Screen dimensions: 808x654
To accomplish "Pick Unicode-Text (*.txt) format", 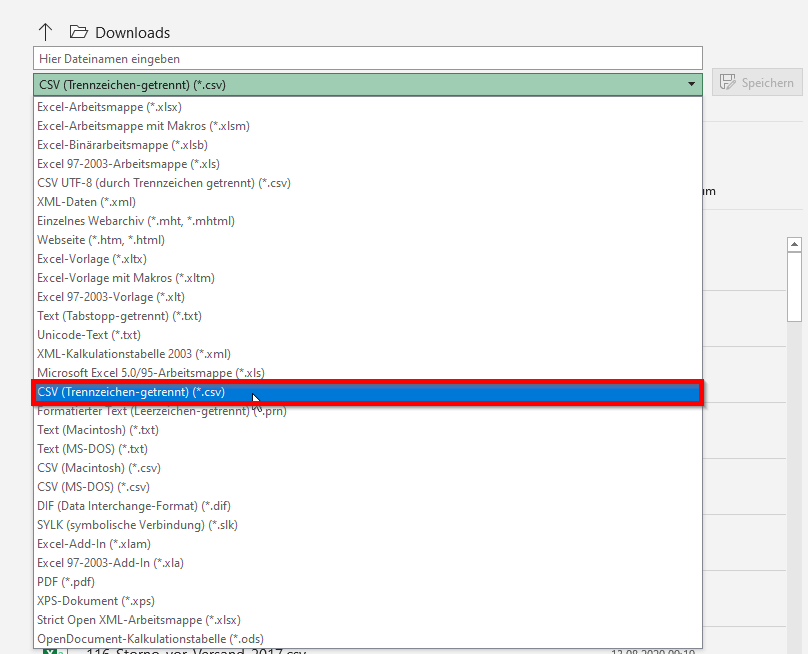I will click(367, 335).
